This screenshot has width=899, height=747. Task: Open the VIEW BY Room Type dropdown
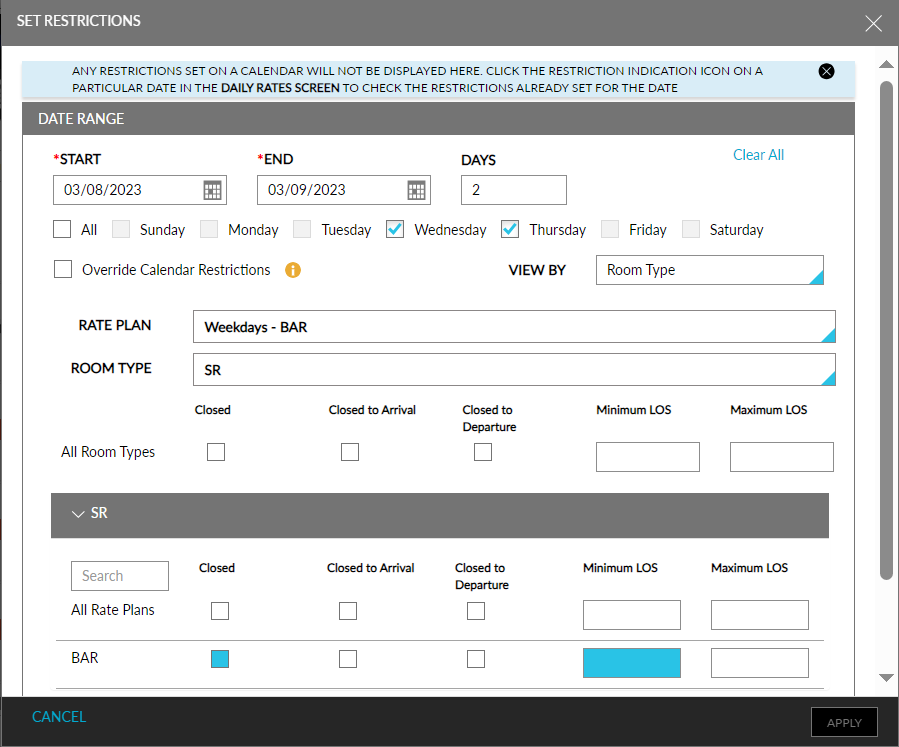click(x=710, y=270)
